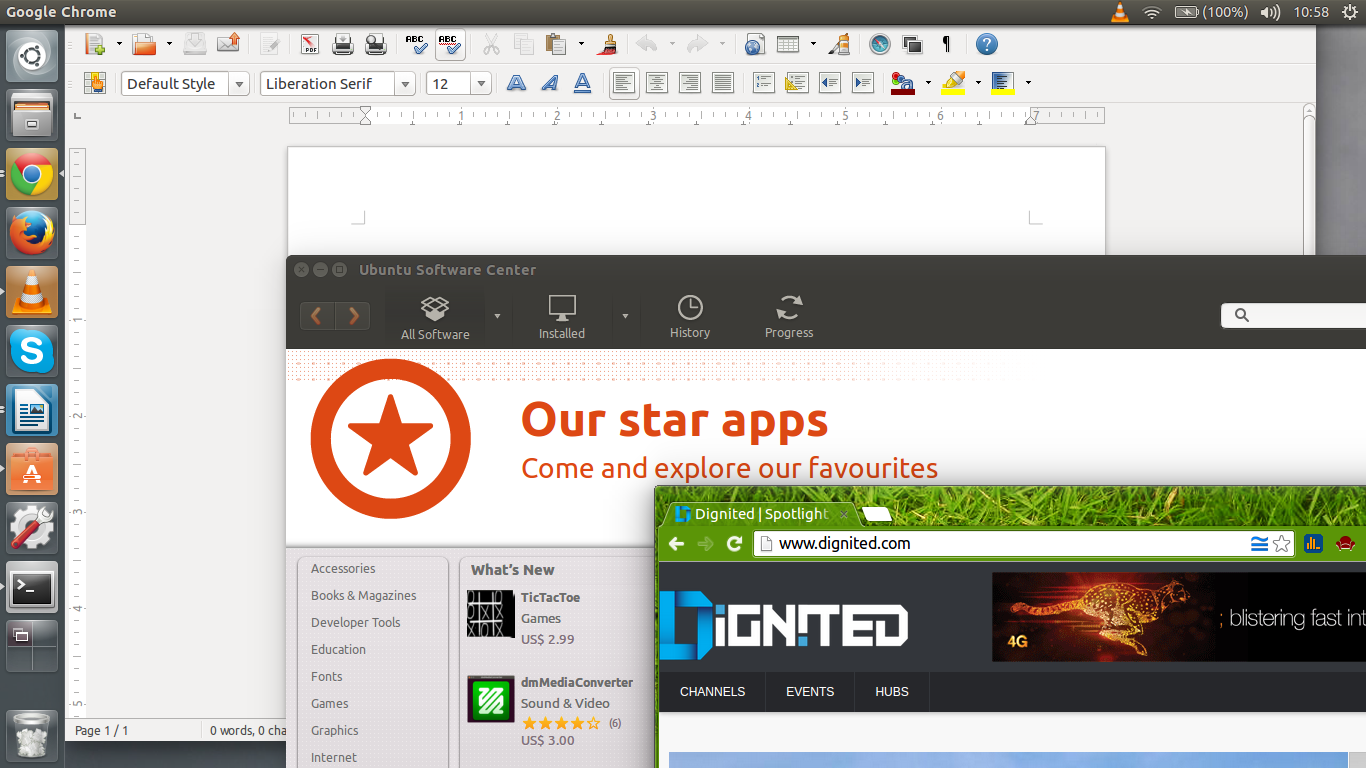Apply dark red font color swatch

pyautogui.click(x=903, y=83)
